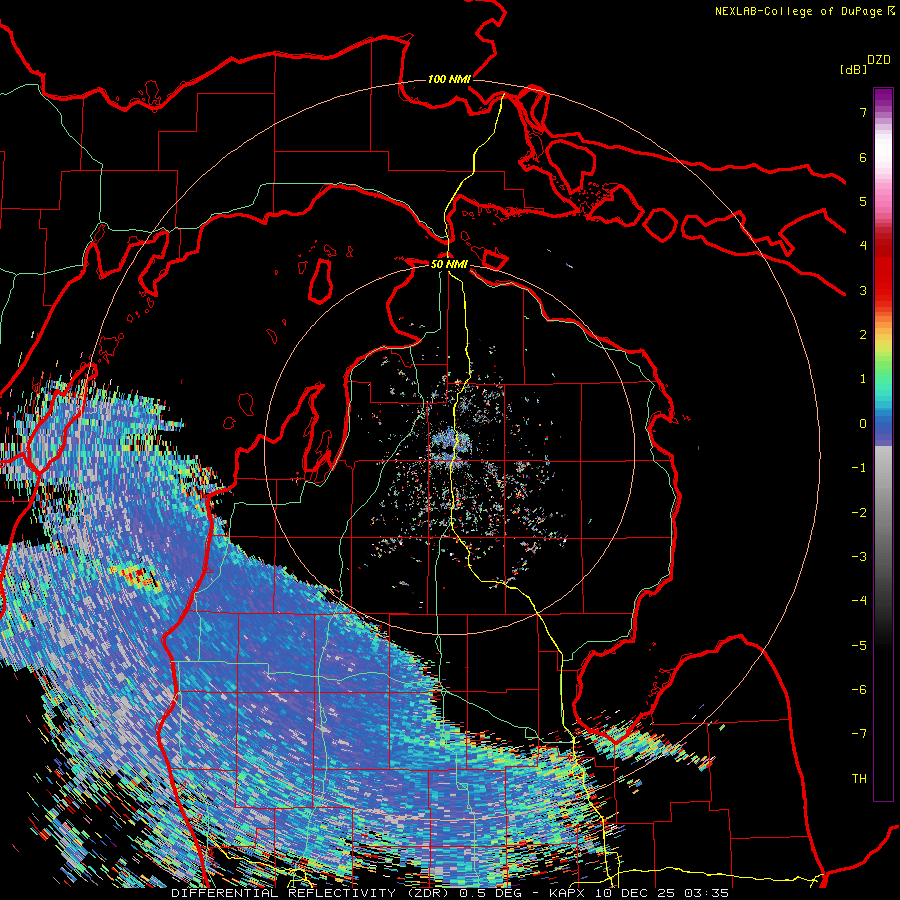
Task: Click the 0 dB value on color scale
Action: pyautogui.click(x=863, y=424)
